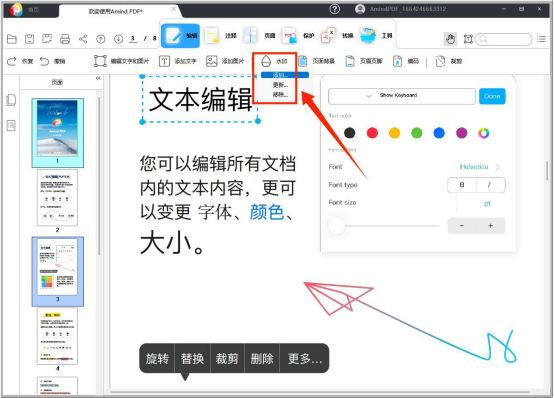Select the 编辑文字和图片 edit tool

coord(122,61)
